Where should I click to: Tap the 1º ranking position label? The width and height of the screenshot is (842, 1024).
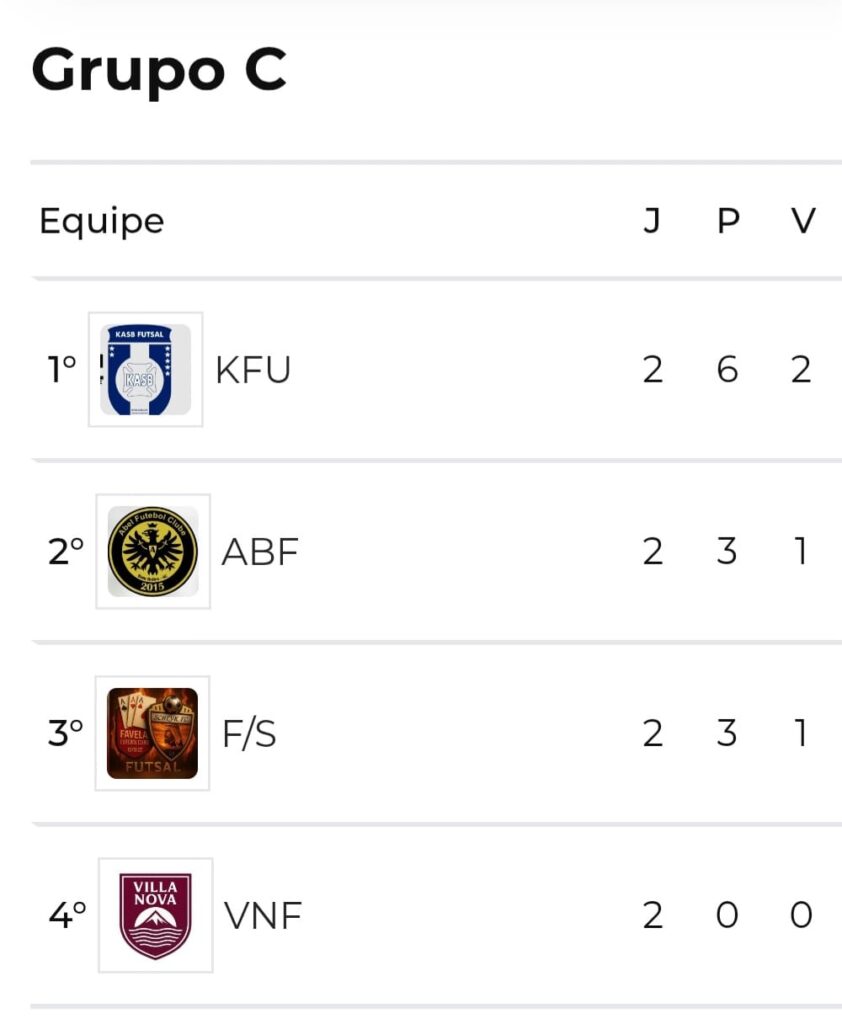pyautogui.click(x=62, y=370)
